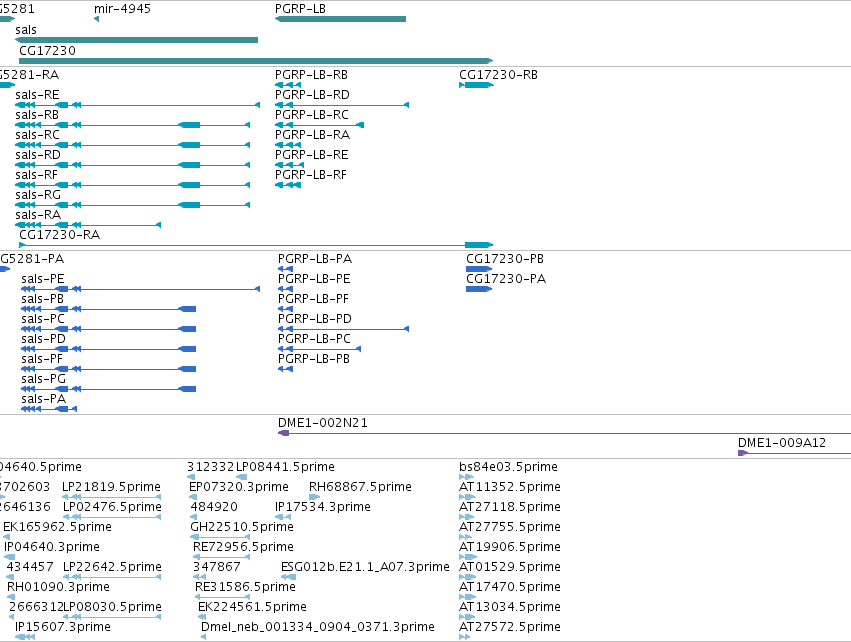Click the AT13034.5prime EST label
Screen dimensions: 851x642
click(x=510, y=607)
